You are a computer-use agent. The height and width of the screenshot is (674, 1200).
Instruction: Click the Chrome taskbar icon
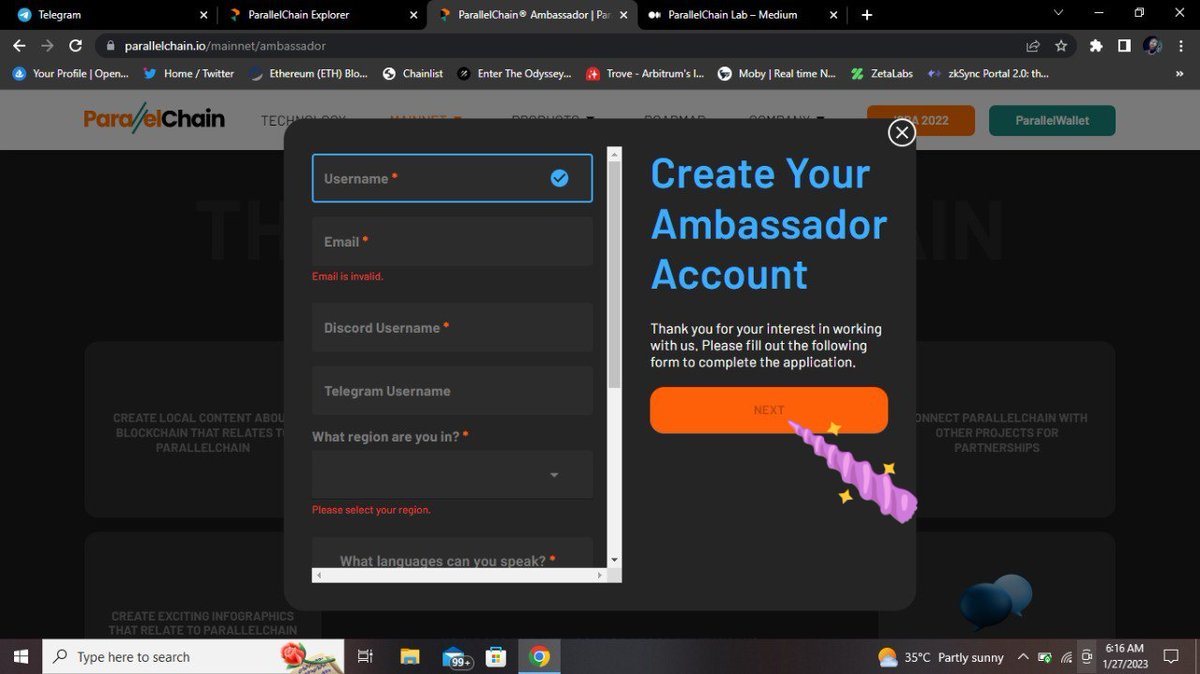coord(539,657)
